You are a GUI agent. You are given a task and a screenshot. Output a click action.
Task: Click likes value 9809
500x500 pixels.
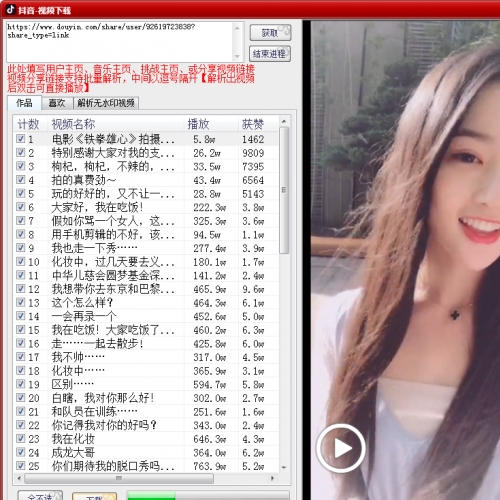click(x=253, y=153)
